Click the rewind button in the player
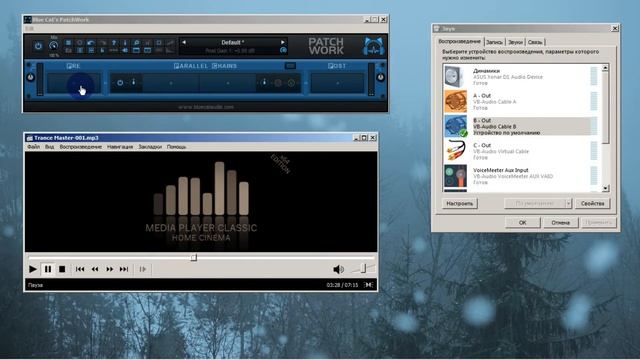640x360 pixels. [95, 269]
